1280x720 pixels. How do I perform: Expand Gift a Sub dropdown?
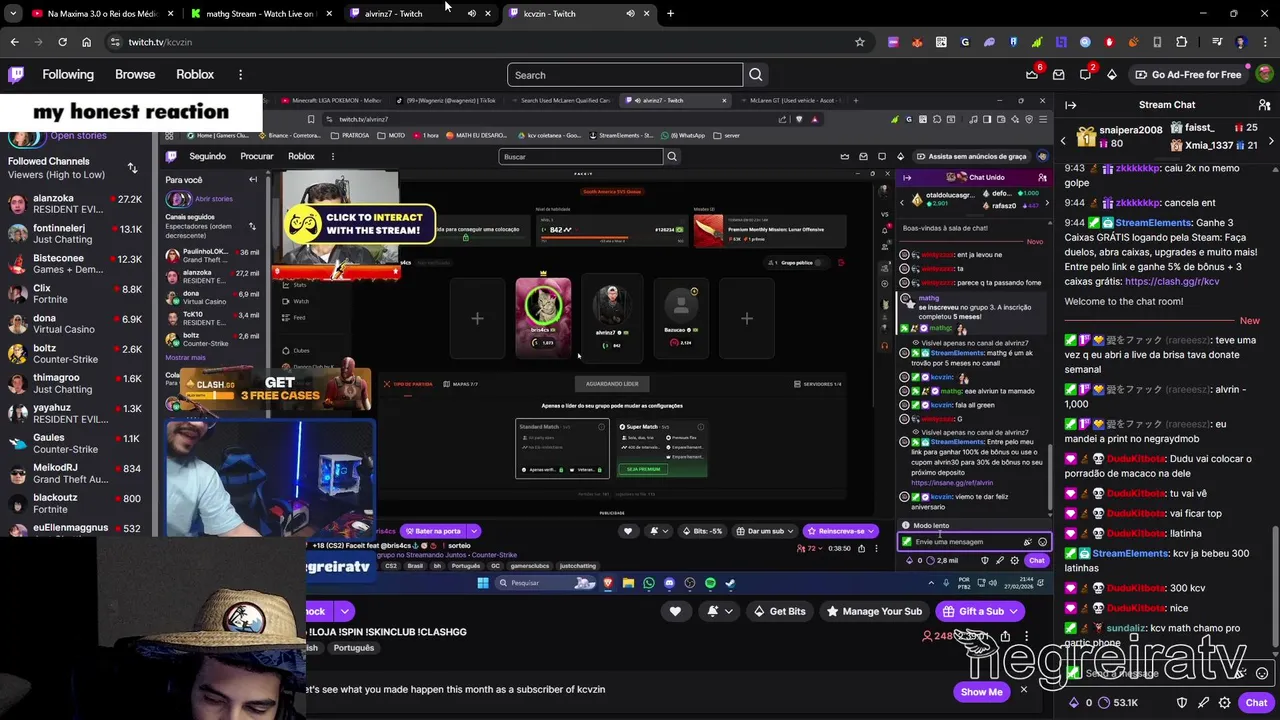[1013, 611]
